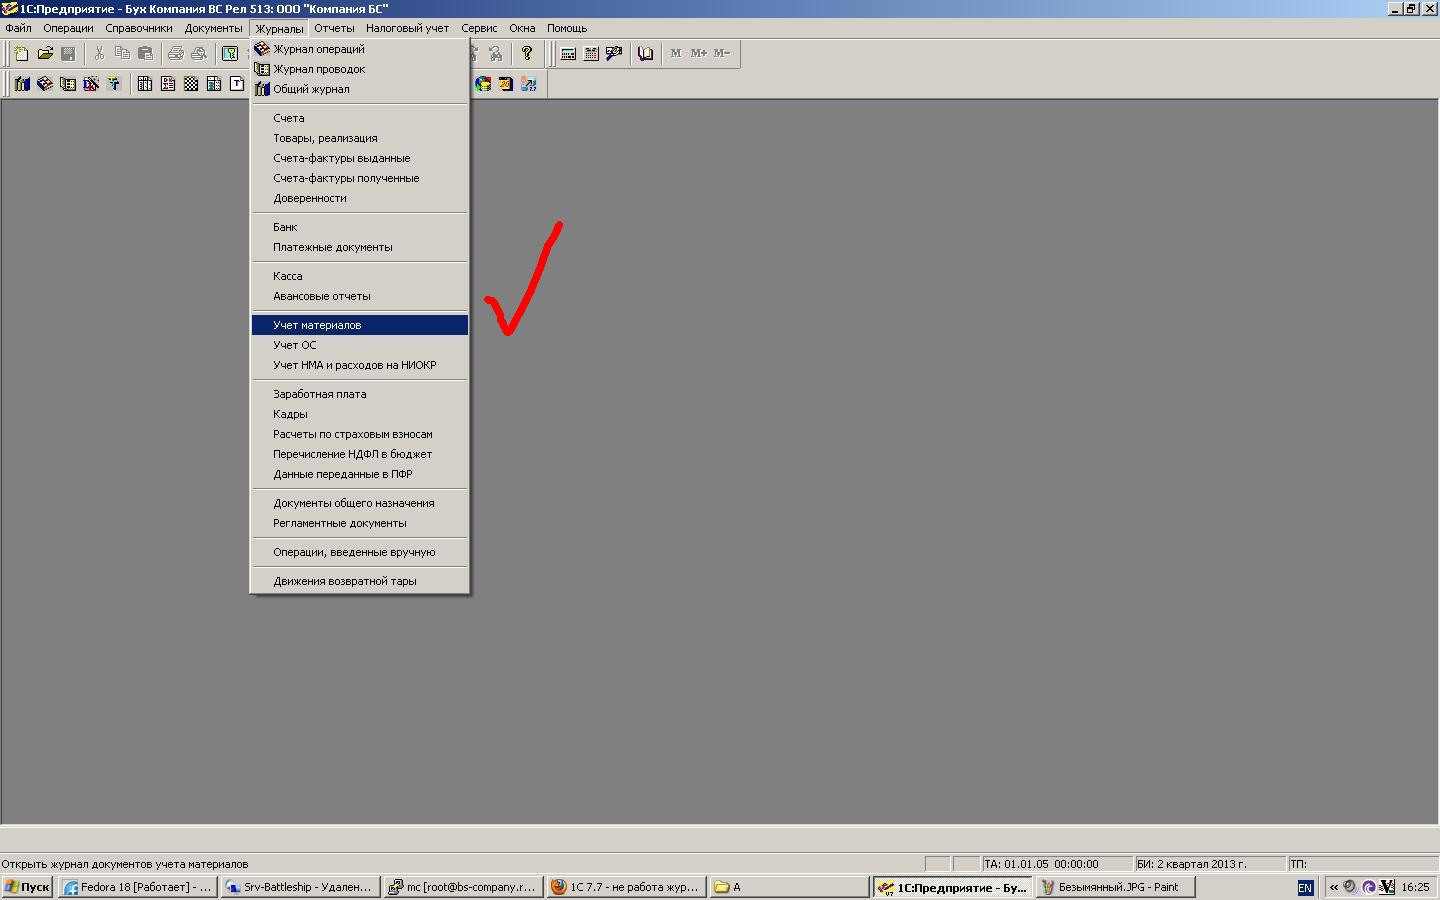Open the Документы menu
This screenshot has width=1440, height=900.
[x=213, y=28]
